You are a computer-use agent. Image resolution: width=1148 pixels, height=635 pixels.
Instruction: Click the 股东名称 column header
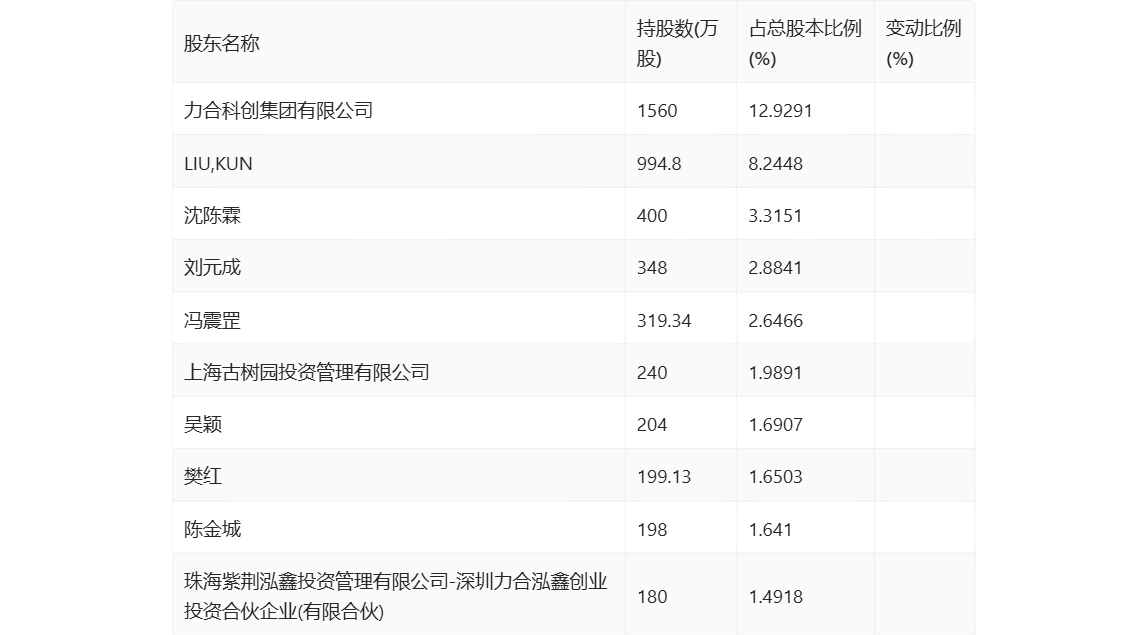click(222, 44)
